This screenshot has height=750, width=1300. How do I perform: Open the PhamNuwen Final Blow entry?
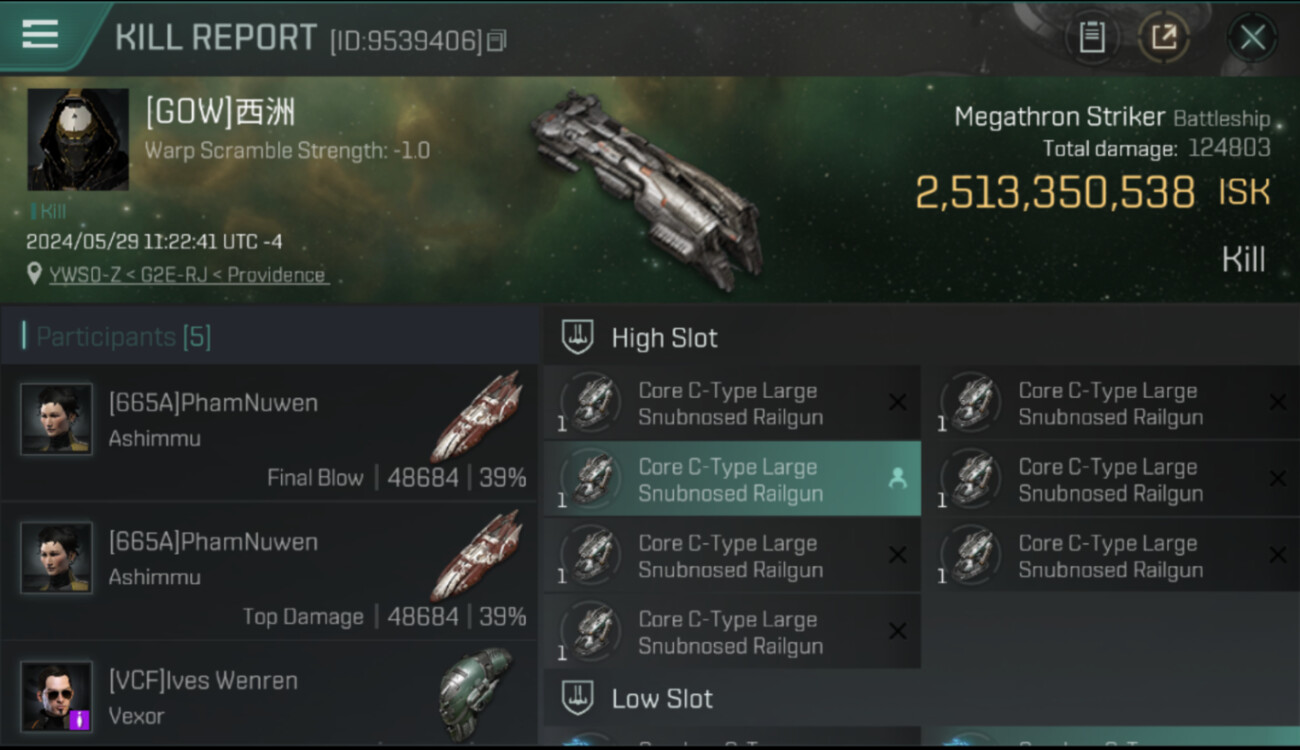(x=270, y=433)
